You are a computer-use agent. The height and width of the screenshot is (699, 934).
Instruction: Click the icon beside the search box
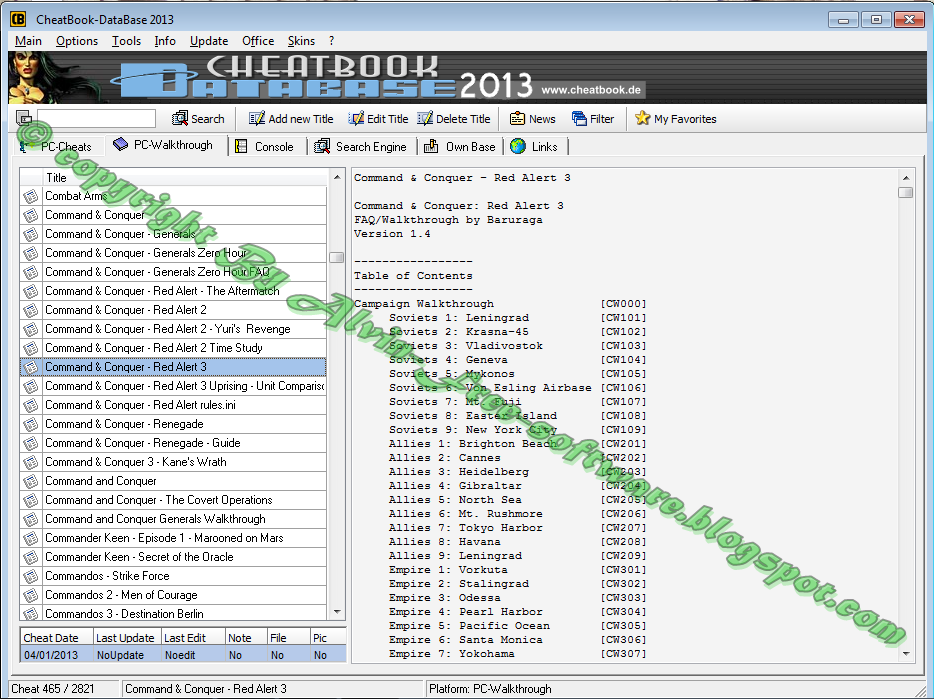point(24,118)
